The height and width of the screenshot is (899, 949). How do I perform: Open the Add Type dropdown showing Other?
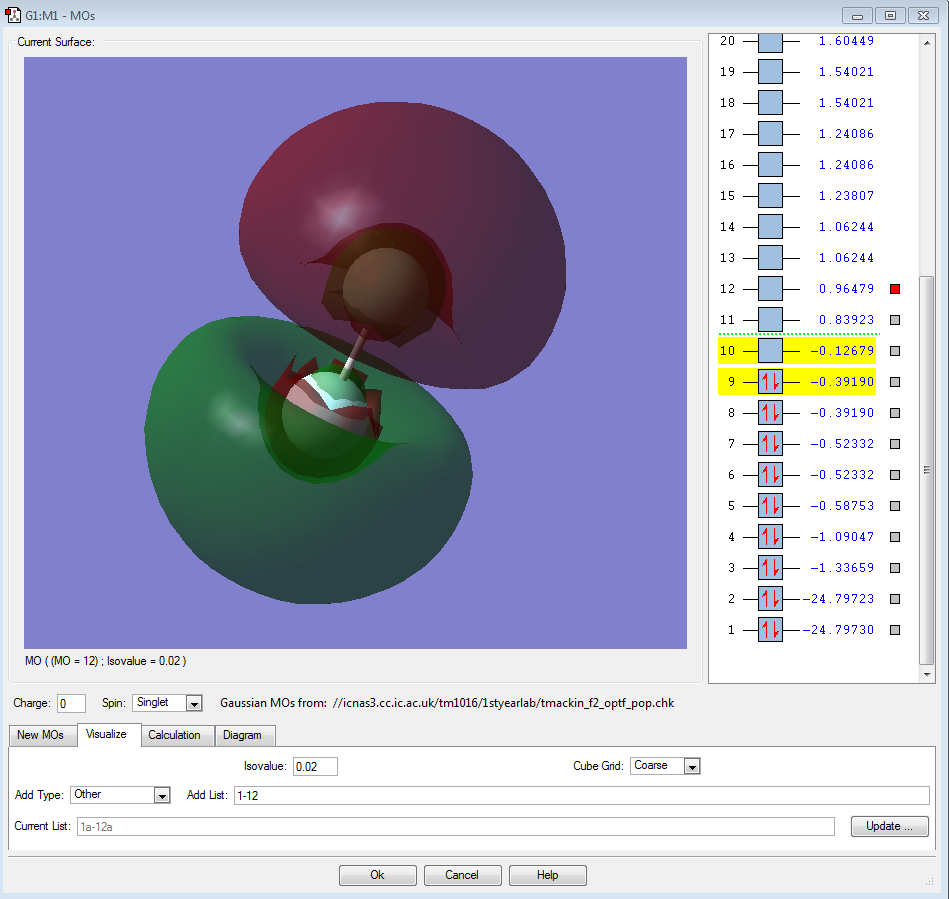click(162, 795)
